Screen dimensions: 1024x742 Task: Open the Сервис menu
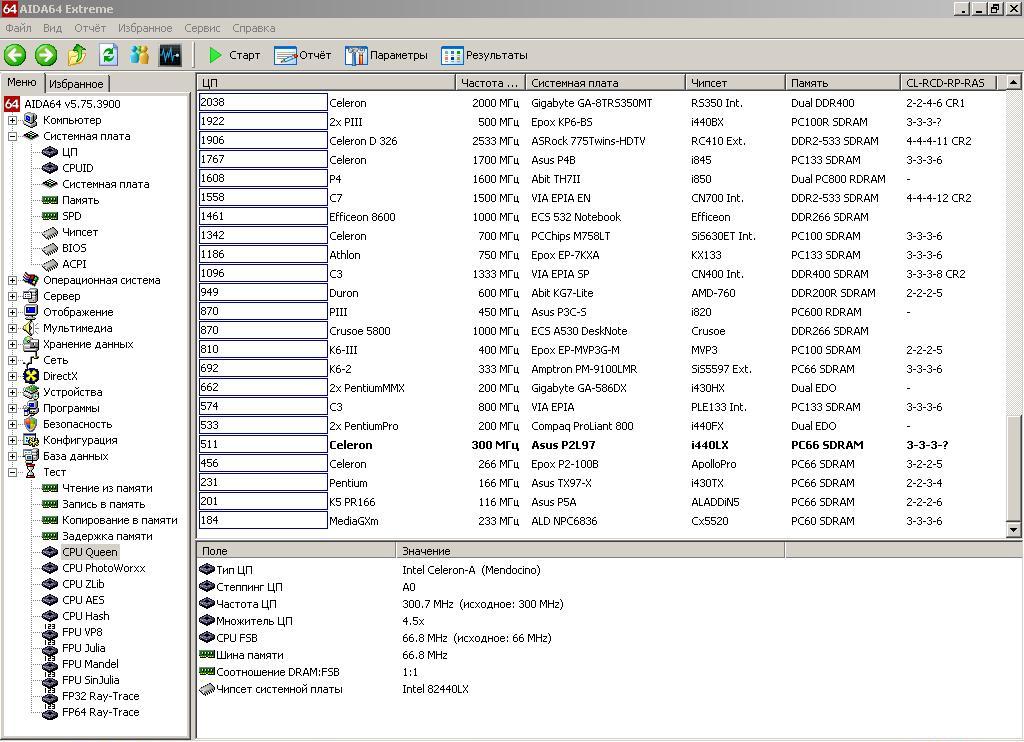(x=202, y=28)
